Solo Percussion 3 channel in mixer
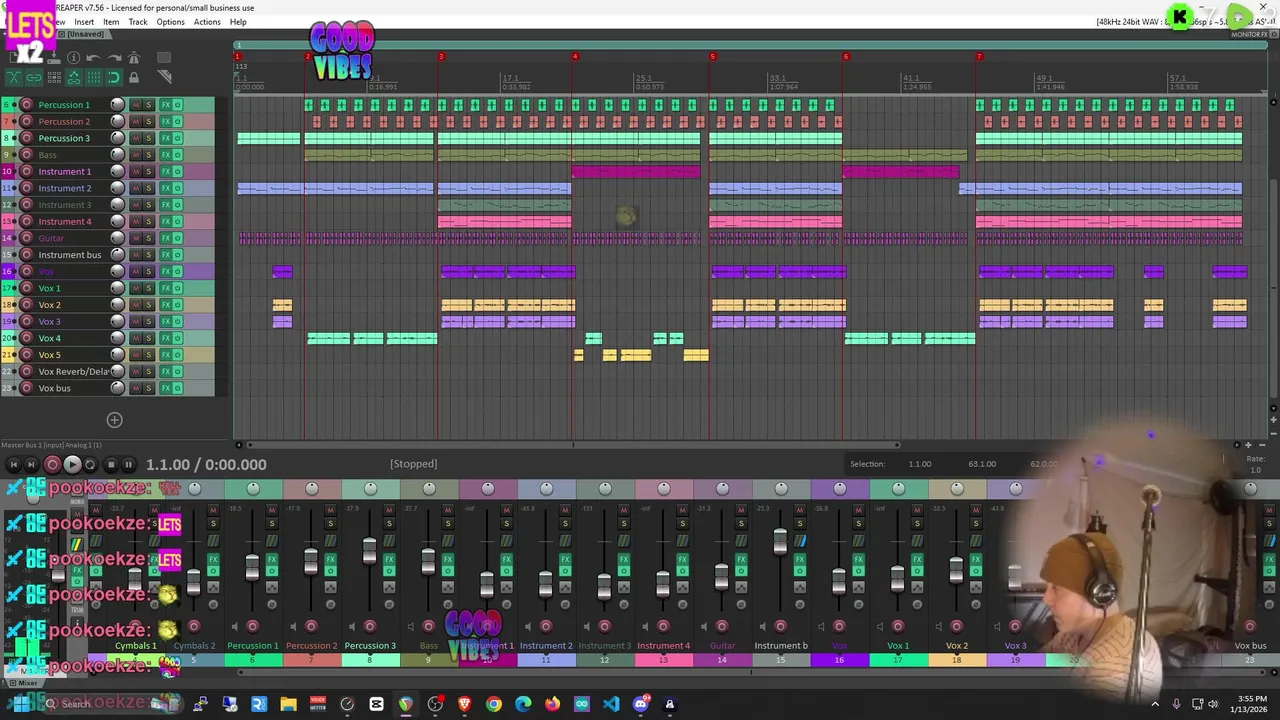 [389, 524]
